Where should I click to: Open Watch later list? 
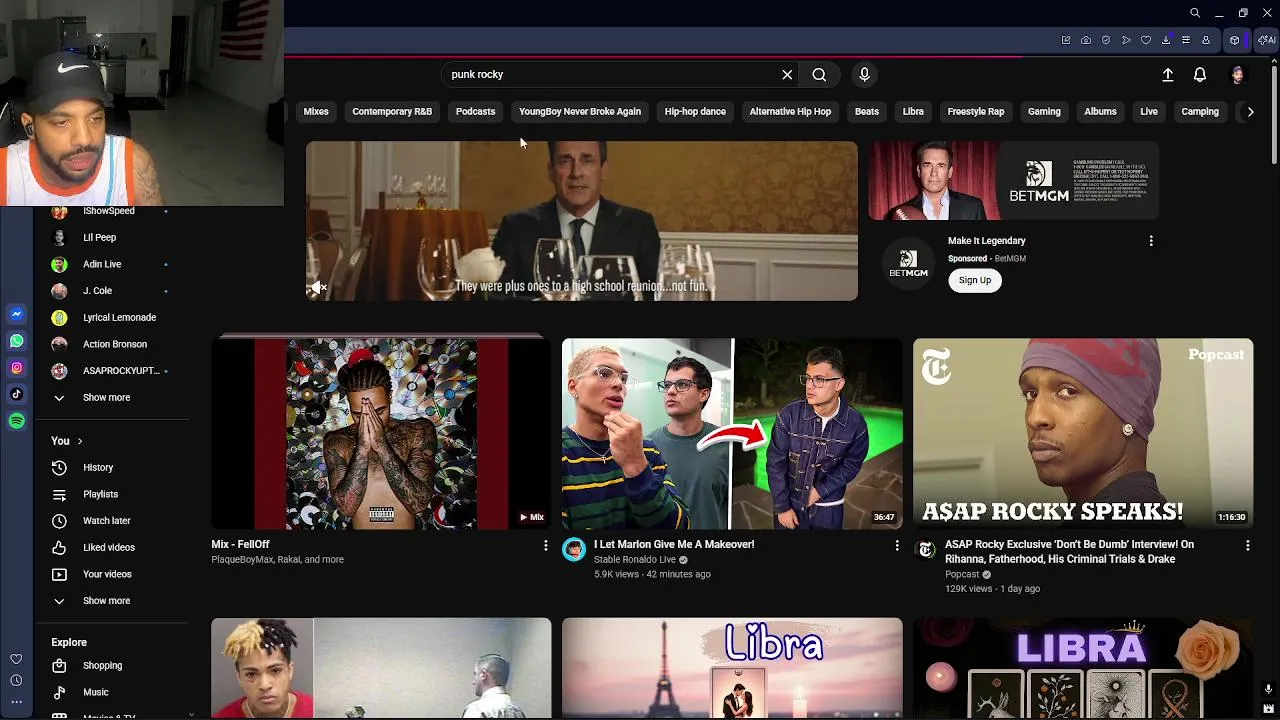[106, 521]
